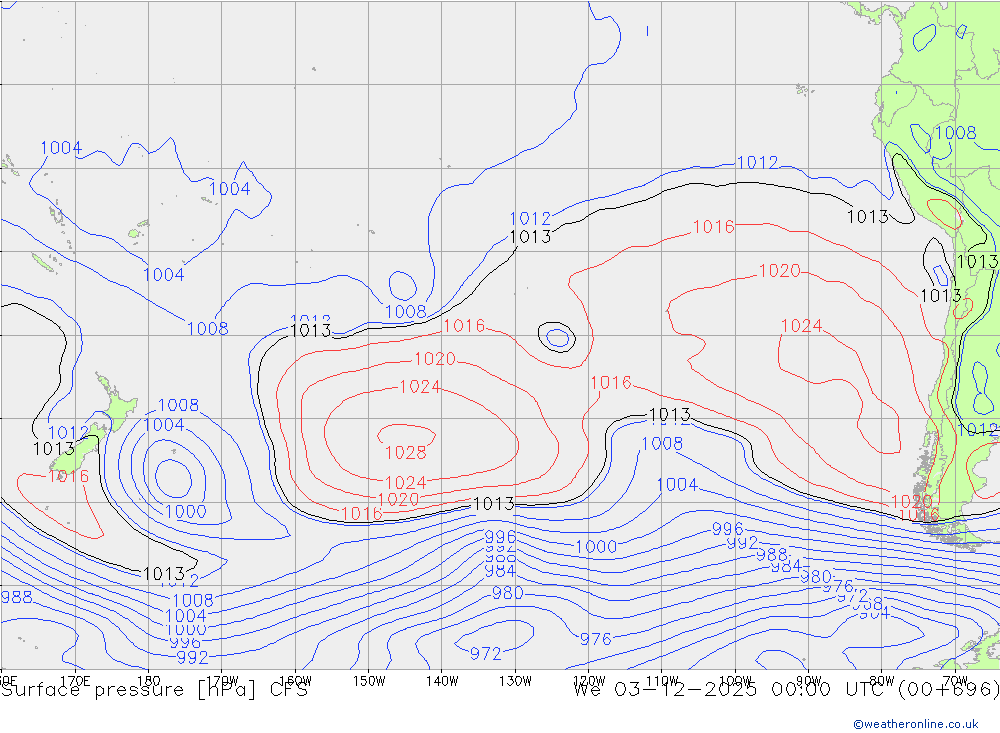Click the 100W longitude axis label
The width and height of the screenshot is (1000, 733).
(735, 681)
